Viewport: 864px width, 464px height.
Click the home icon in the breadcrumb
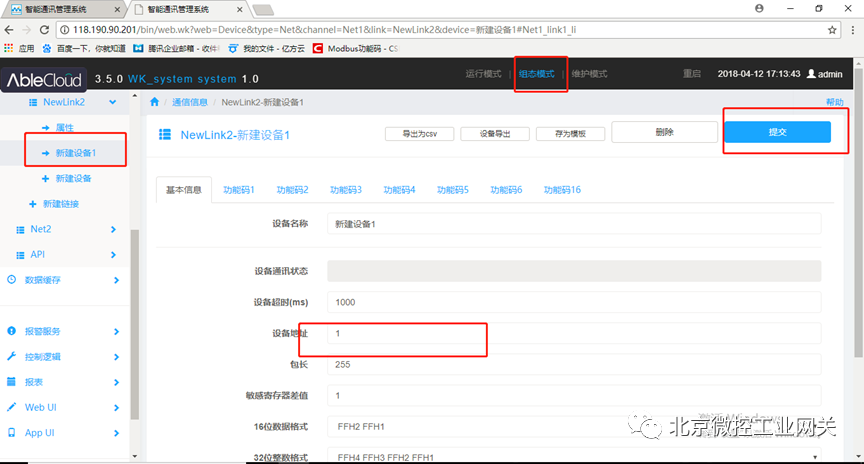coord(155,102)
